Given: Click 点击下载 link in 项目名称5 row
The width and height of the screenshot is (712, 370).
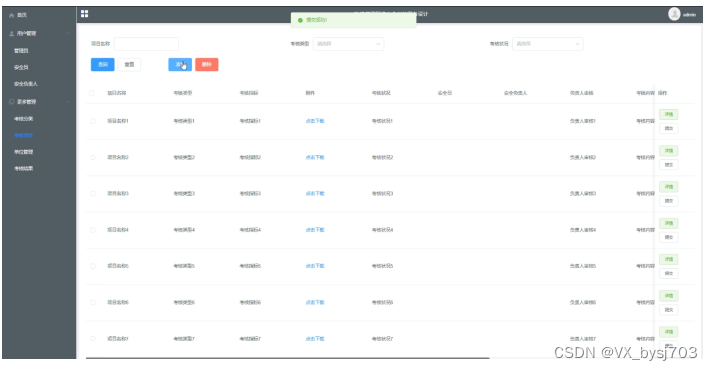Looking at the screenshot, I should pos(315,266).
